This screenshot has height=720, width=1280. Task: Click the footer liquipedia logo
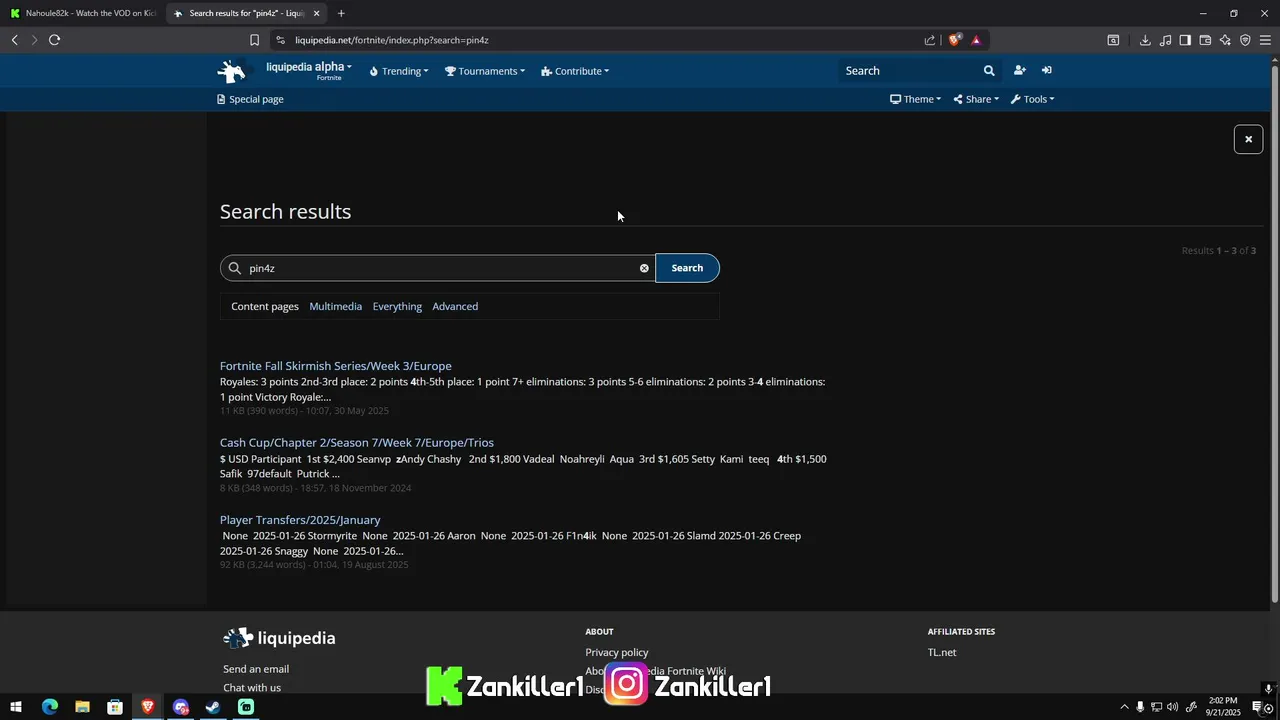pos(279,638)
